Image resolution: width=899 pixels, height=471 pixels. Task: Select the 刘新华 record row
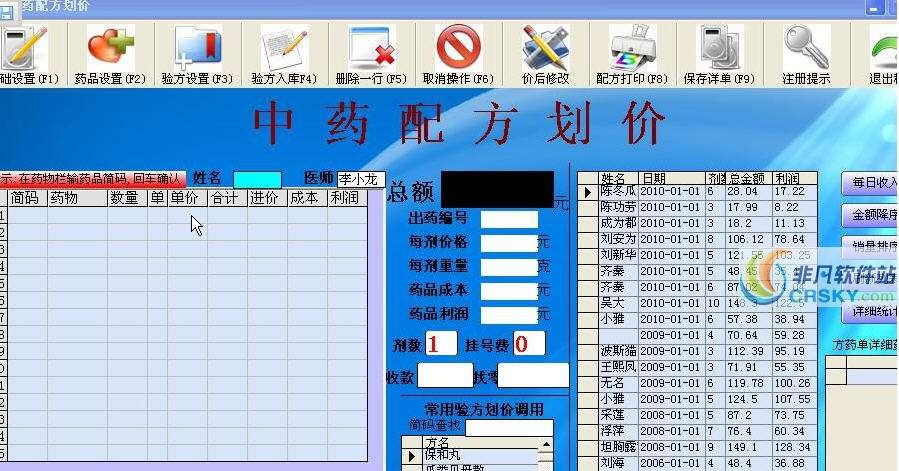pyautogui.click(x=697, y=255)
